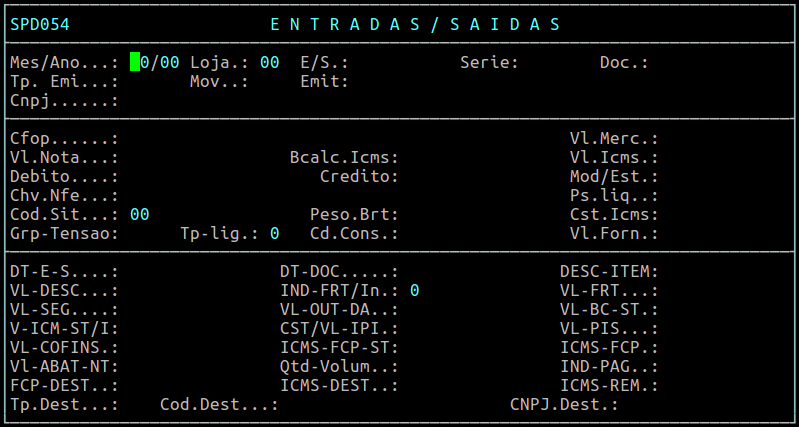The width and height of the screenshot is (799, 427).
Task: Click the Loja field showing 00
Action: pos(269,62)
